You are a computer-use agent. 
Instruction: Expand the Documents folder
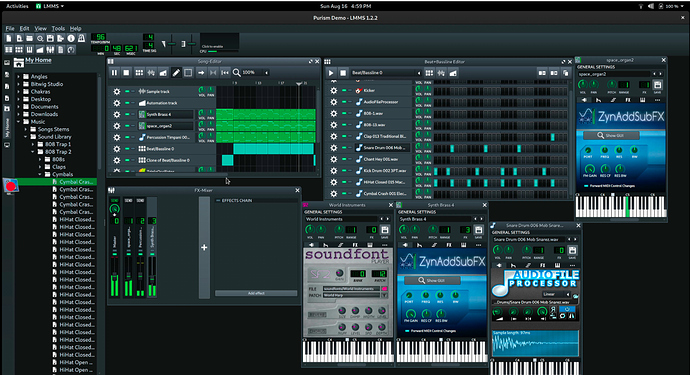tap(18, 107)
